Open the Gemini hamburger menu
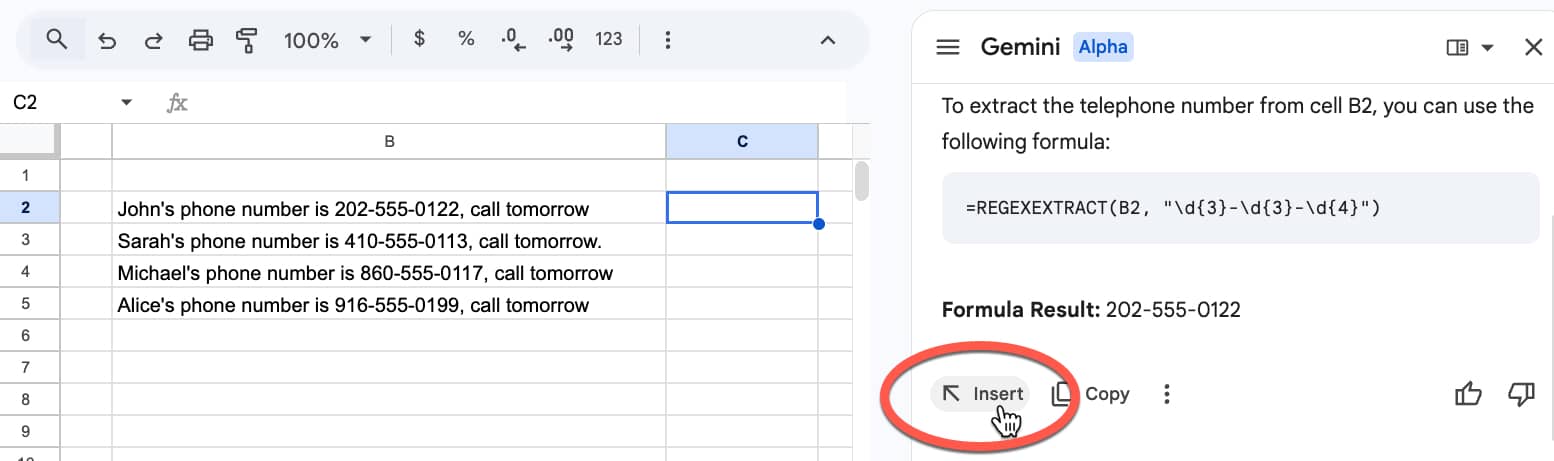This screenshot has width=1554, height=461. (947, 47)
